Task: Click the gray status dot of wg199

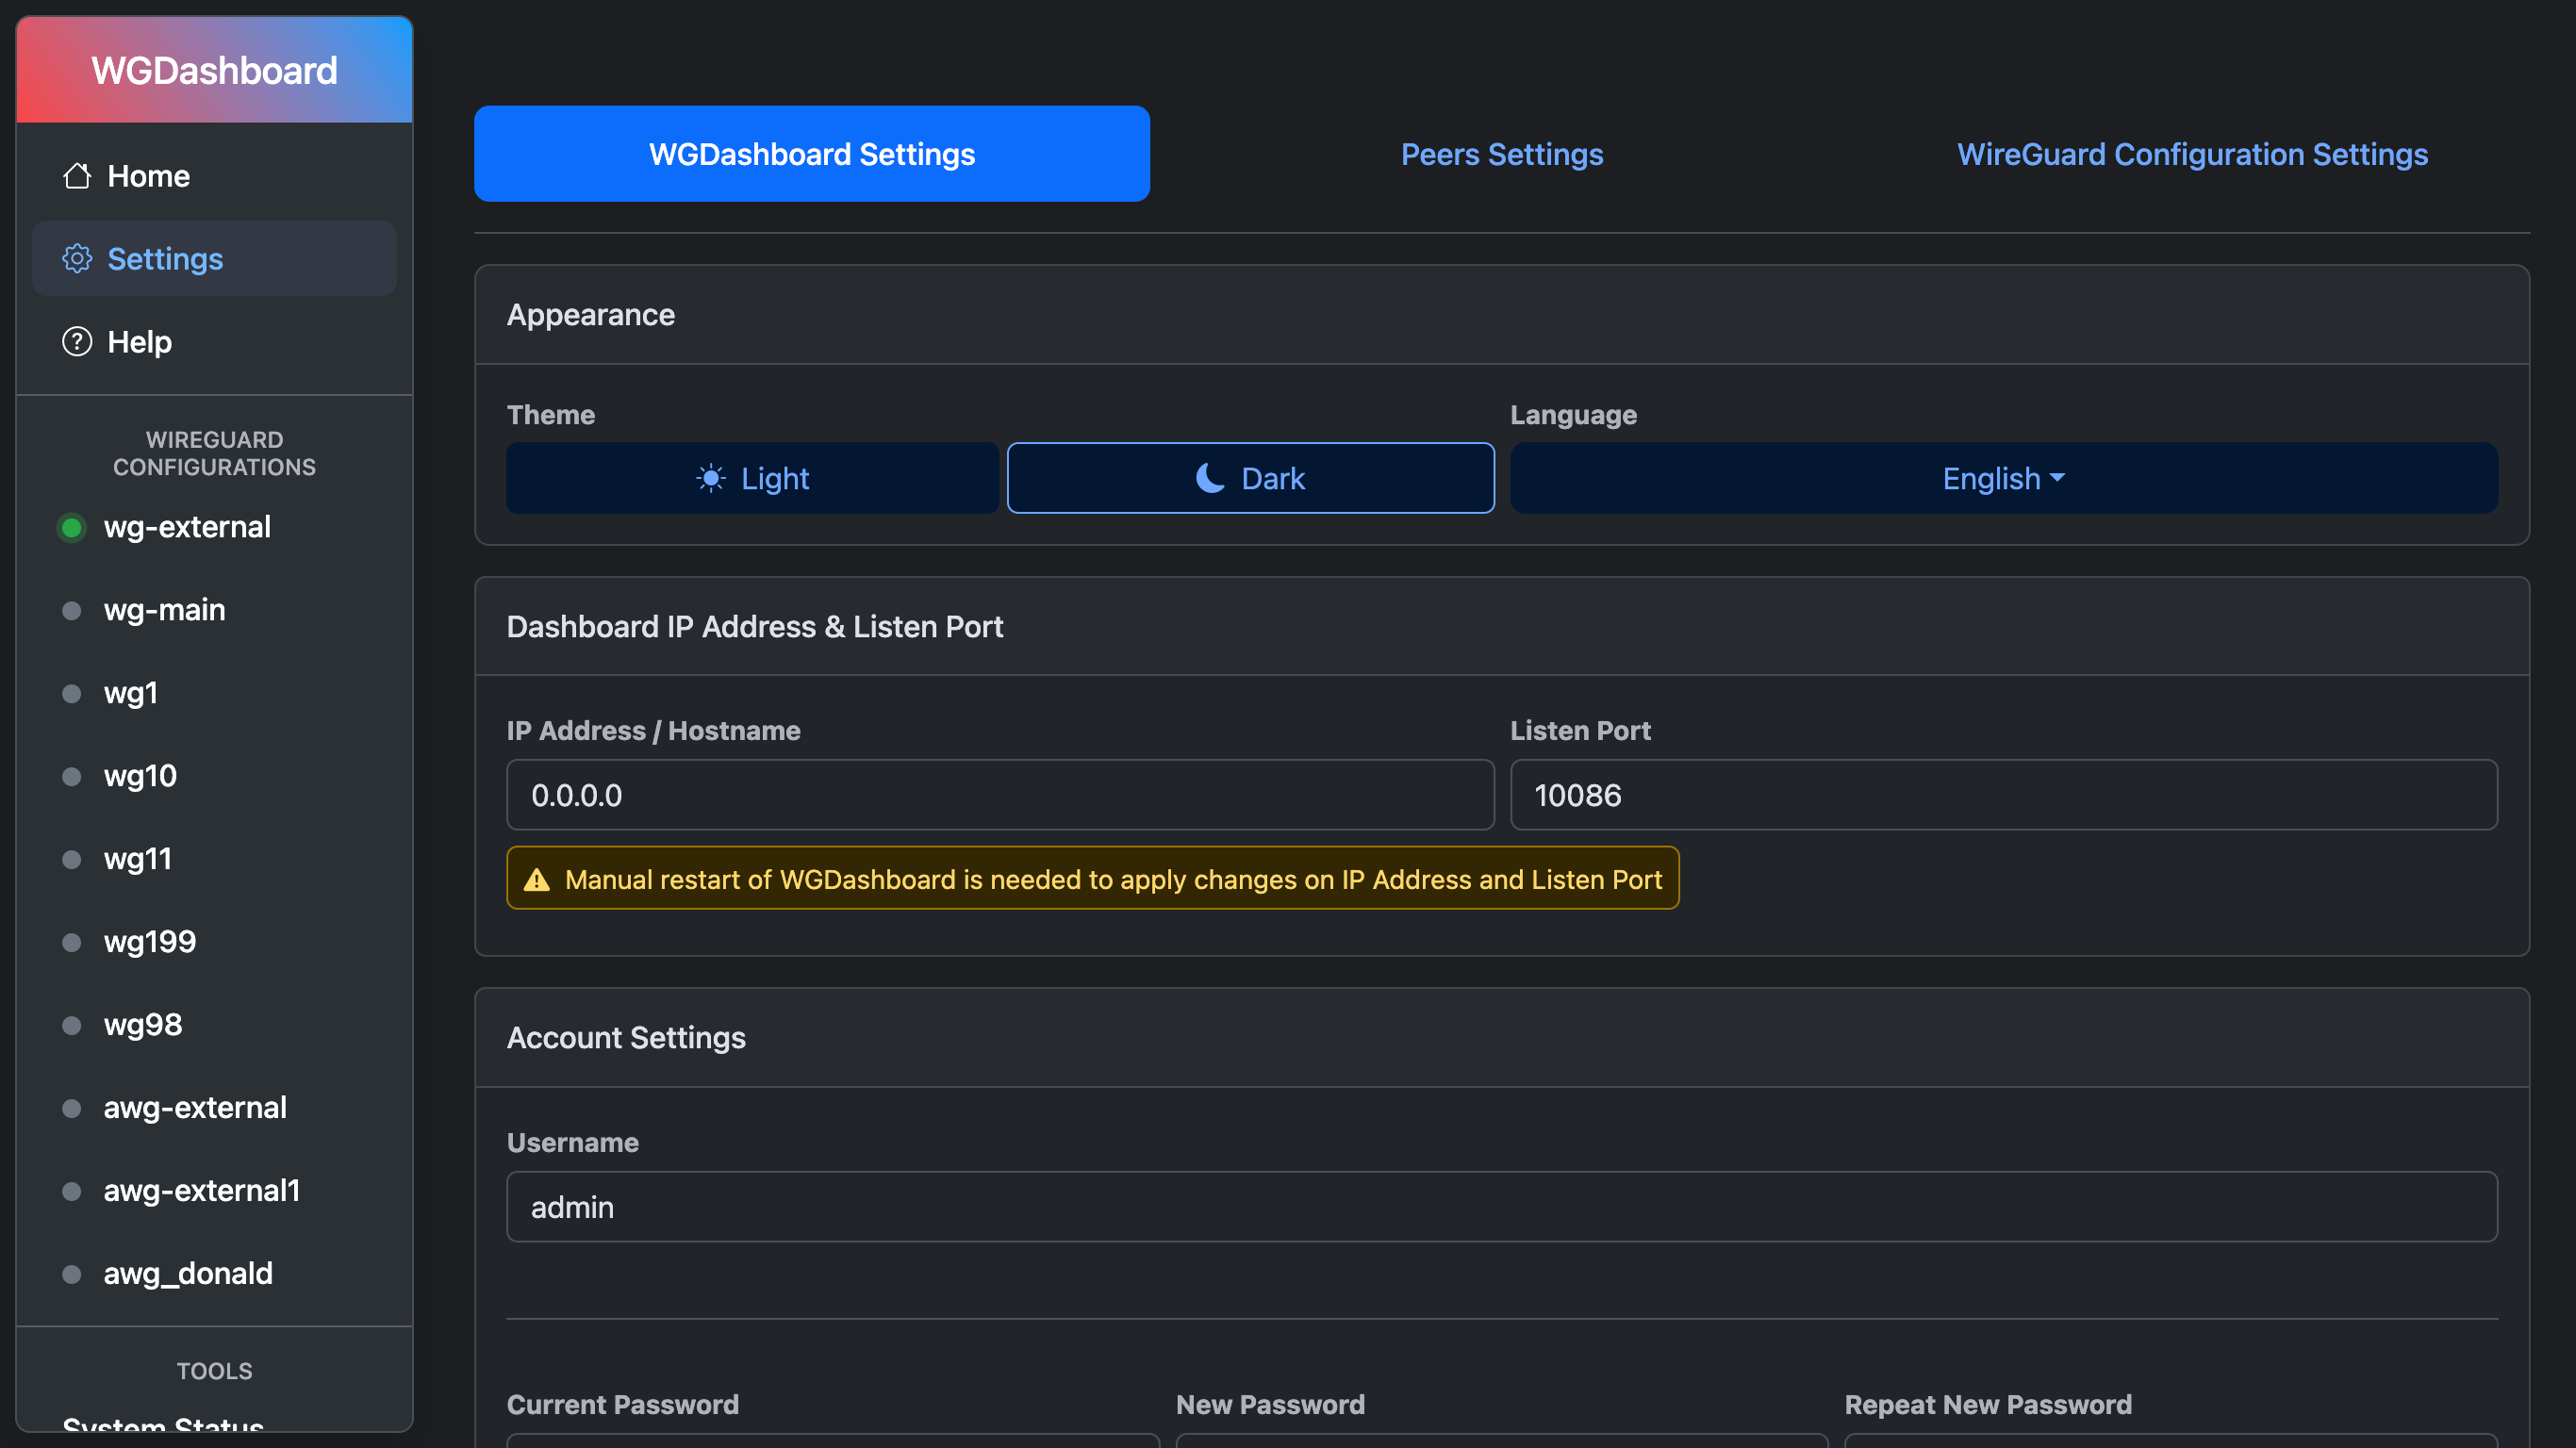Action: pyautogui.click(x=72, y=943)
